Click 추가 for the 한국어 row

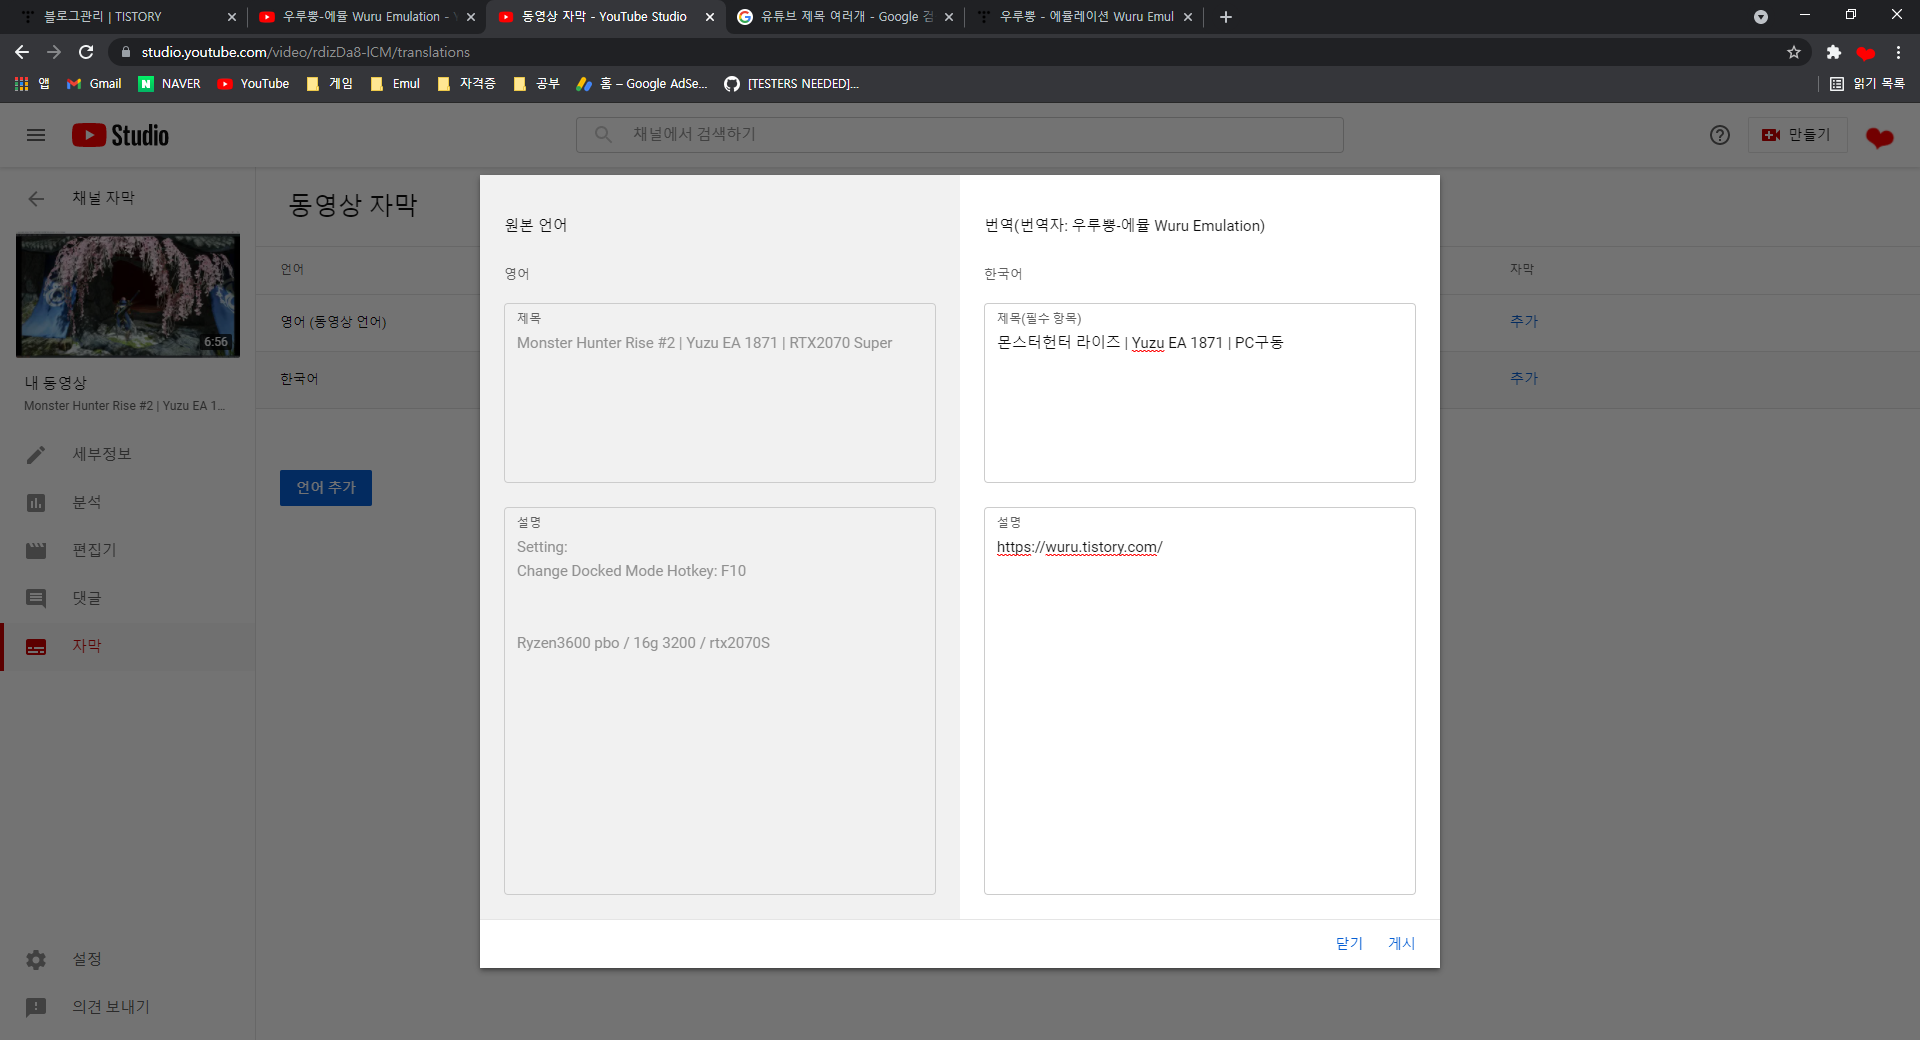pos(1524,378)
